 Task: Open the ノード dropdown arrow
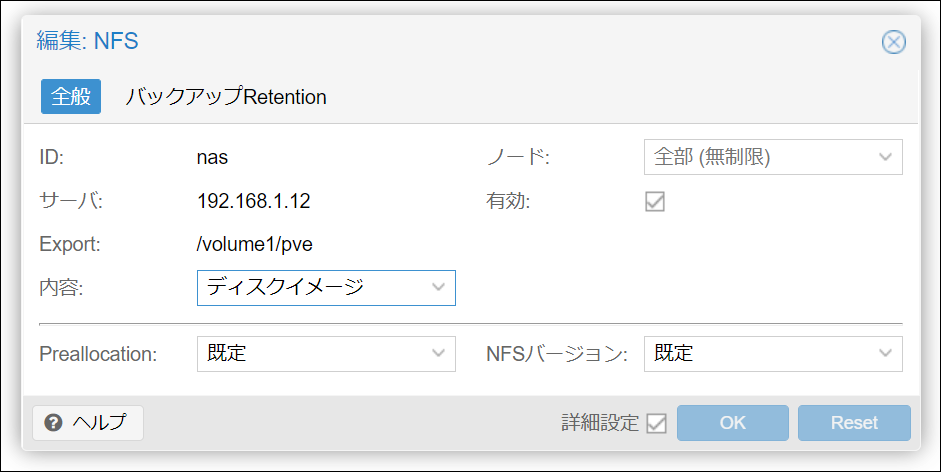point(885,157)
